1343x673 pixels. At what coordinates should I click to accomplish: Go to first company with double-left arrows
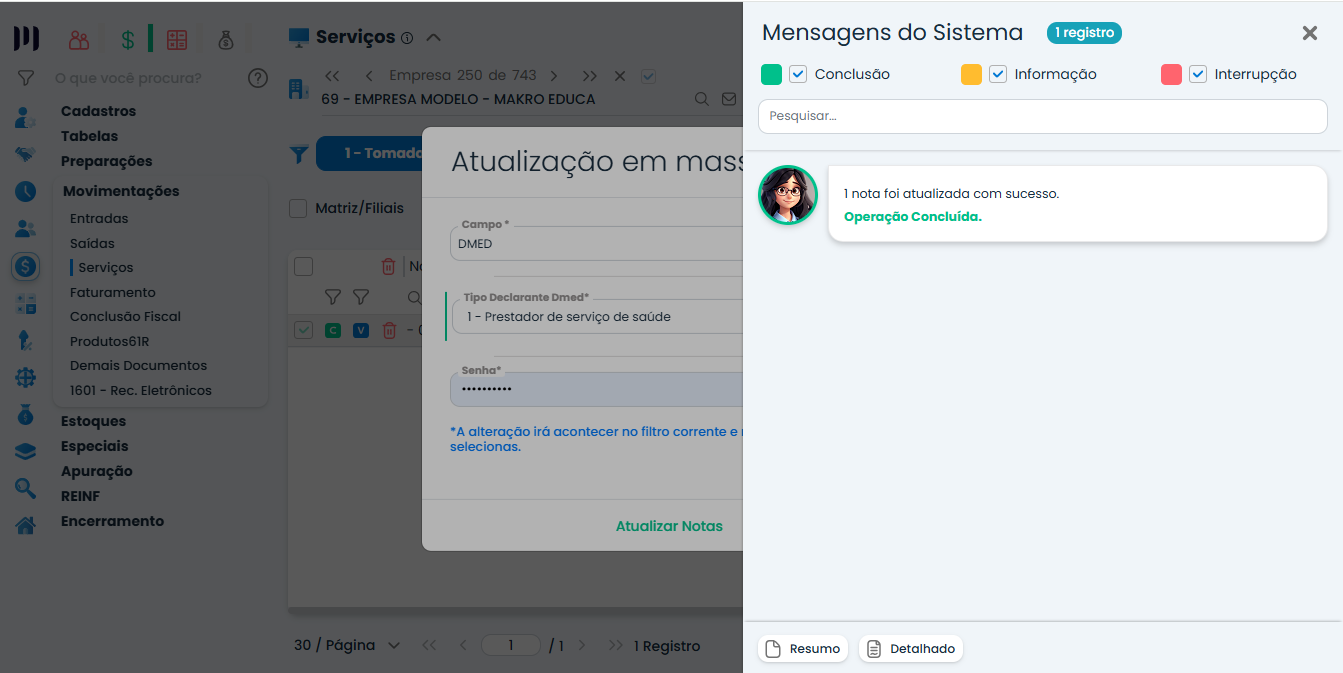[333, 76]
